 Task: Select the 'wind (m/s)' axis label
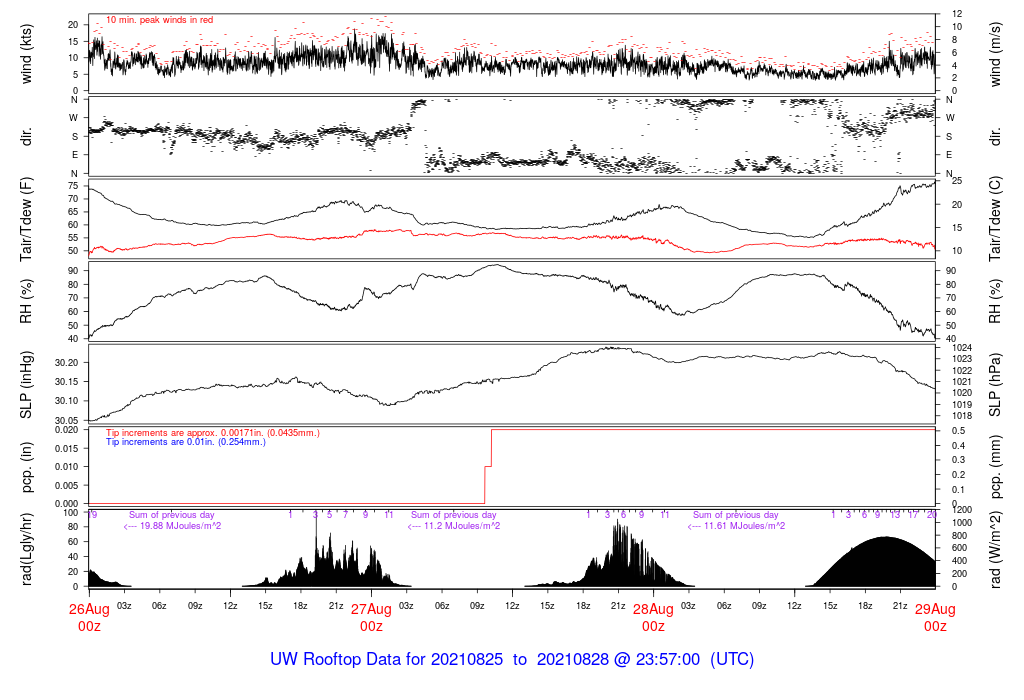tap(995, 54)
